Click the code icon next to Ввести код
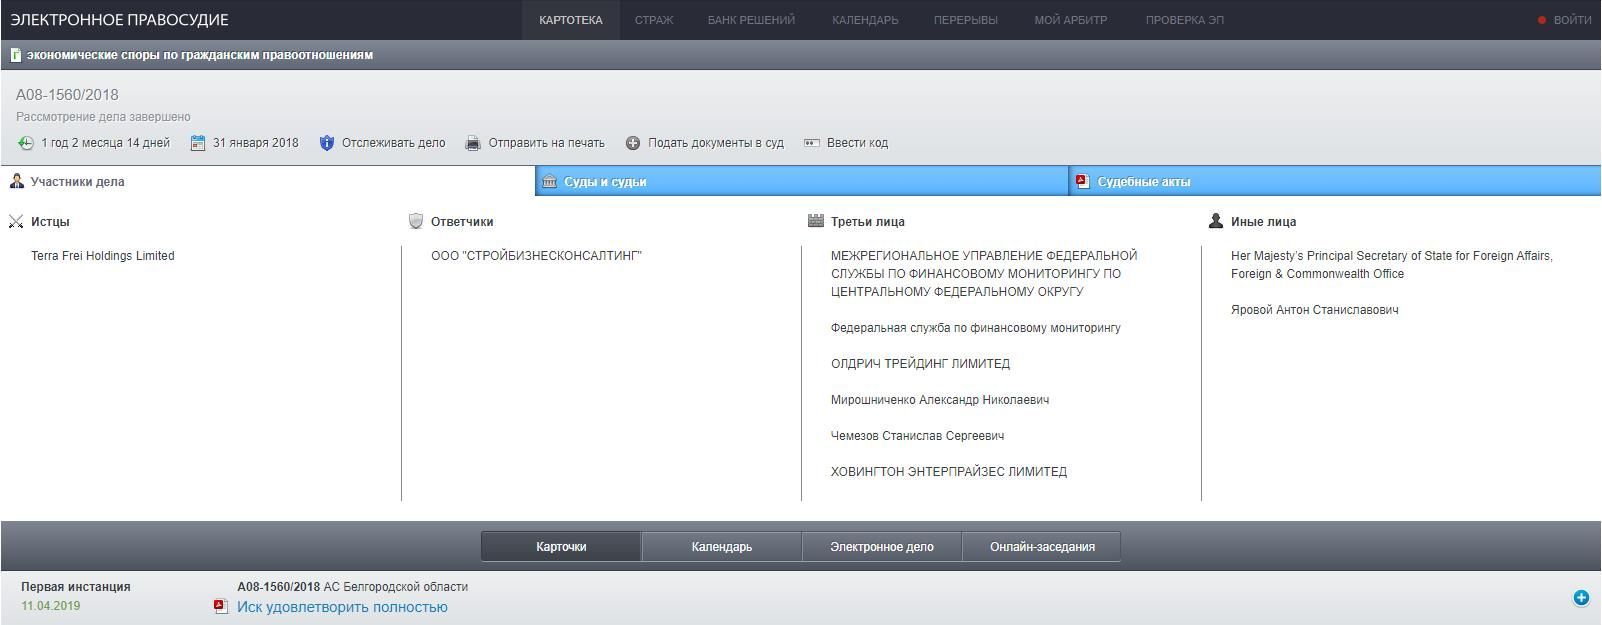Image resolution: width=1602 pixels, height=625 pixels. (x=812, y=143)
